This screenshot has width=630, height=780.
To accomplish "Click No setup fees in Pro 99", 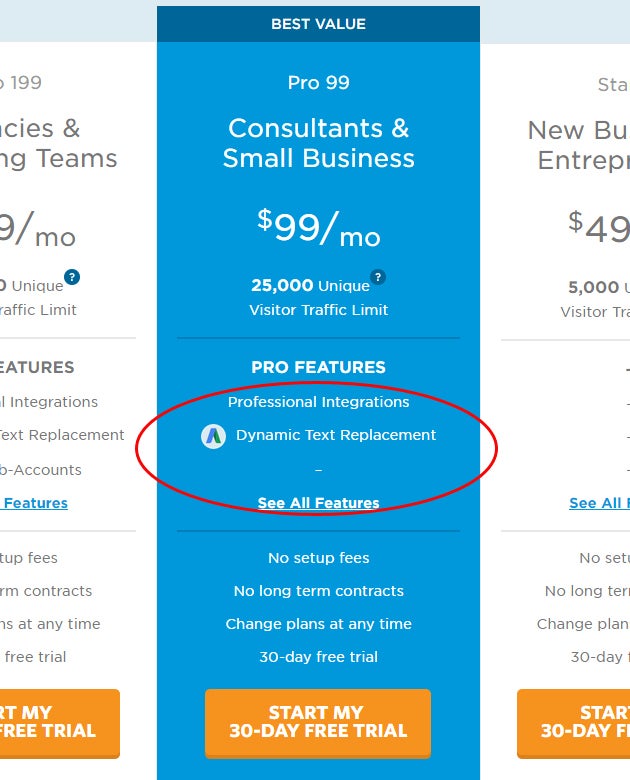I will click(x=318, y=558).
